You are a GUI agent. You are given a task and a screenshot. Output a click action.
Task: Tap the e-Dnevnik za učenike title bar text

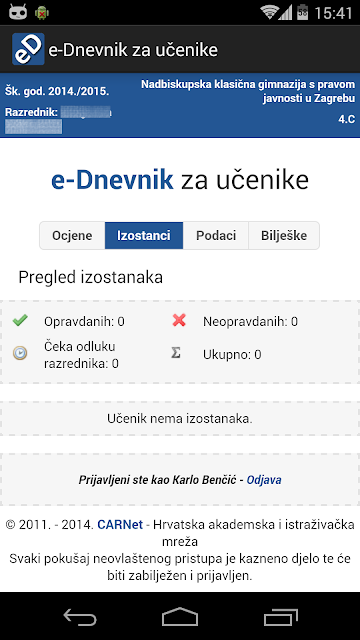(x=133, y=50)
